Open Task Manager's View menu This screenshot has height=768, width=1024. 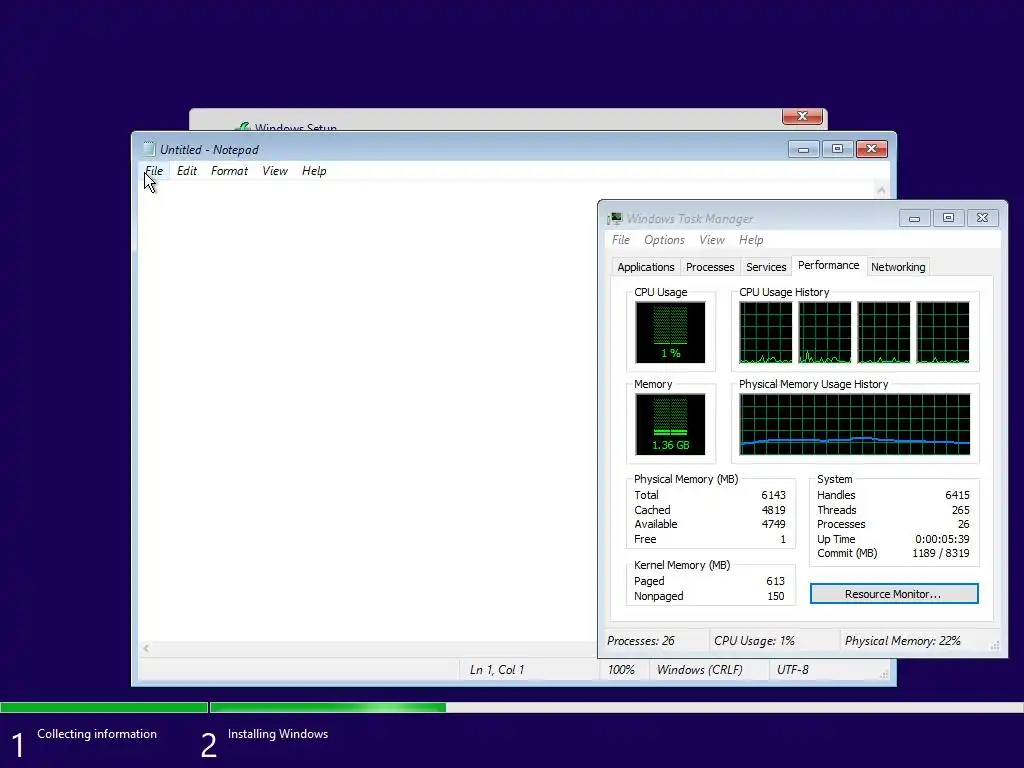[x=712, y=240]
